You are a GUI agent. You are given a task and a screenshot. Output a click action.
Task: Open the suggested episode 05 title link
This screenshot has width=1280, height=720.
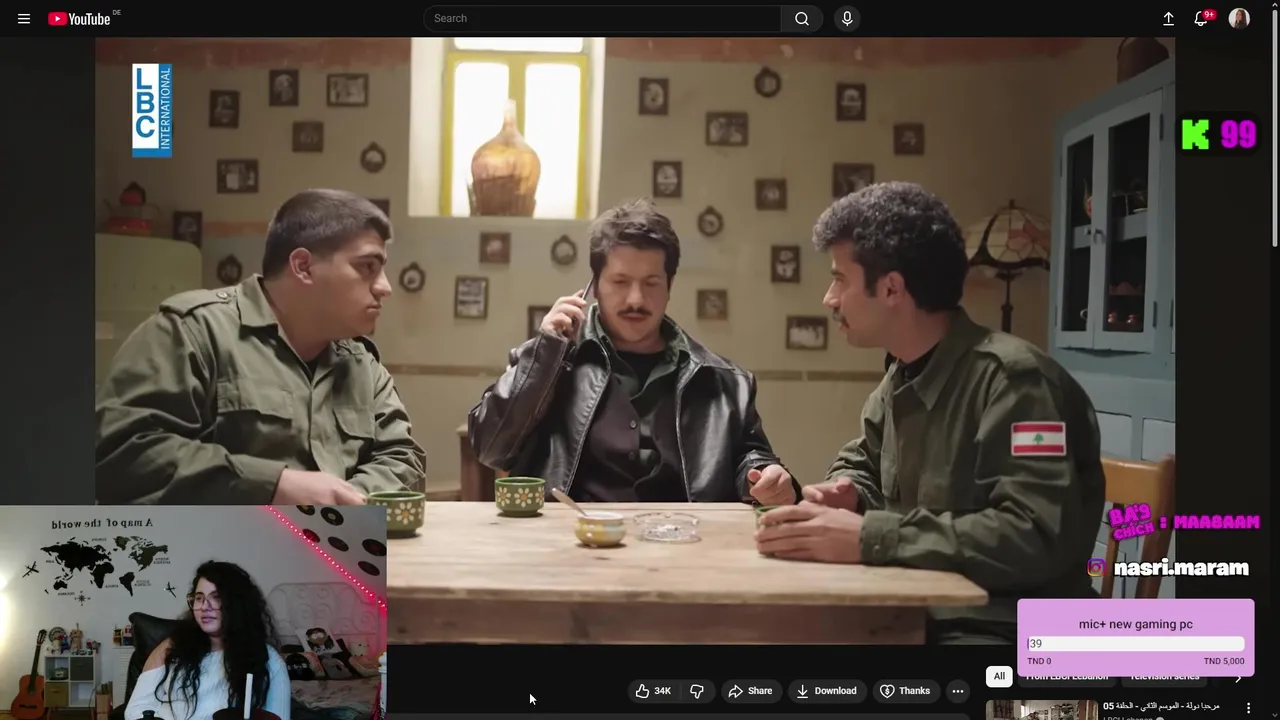(x=1161, y=706)
